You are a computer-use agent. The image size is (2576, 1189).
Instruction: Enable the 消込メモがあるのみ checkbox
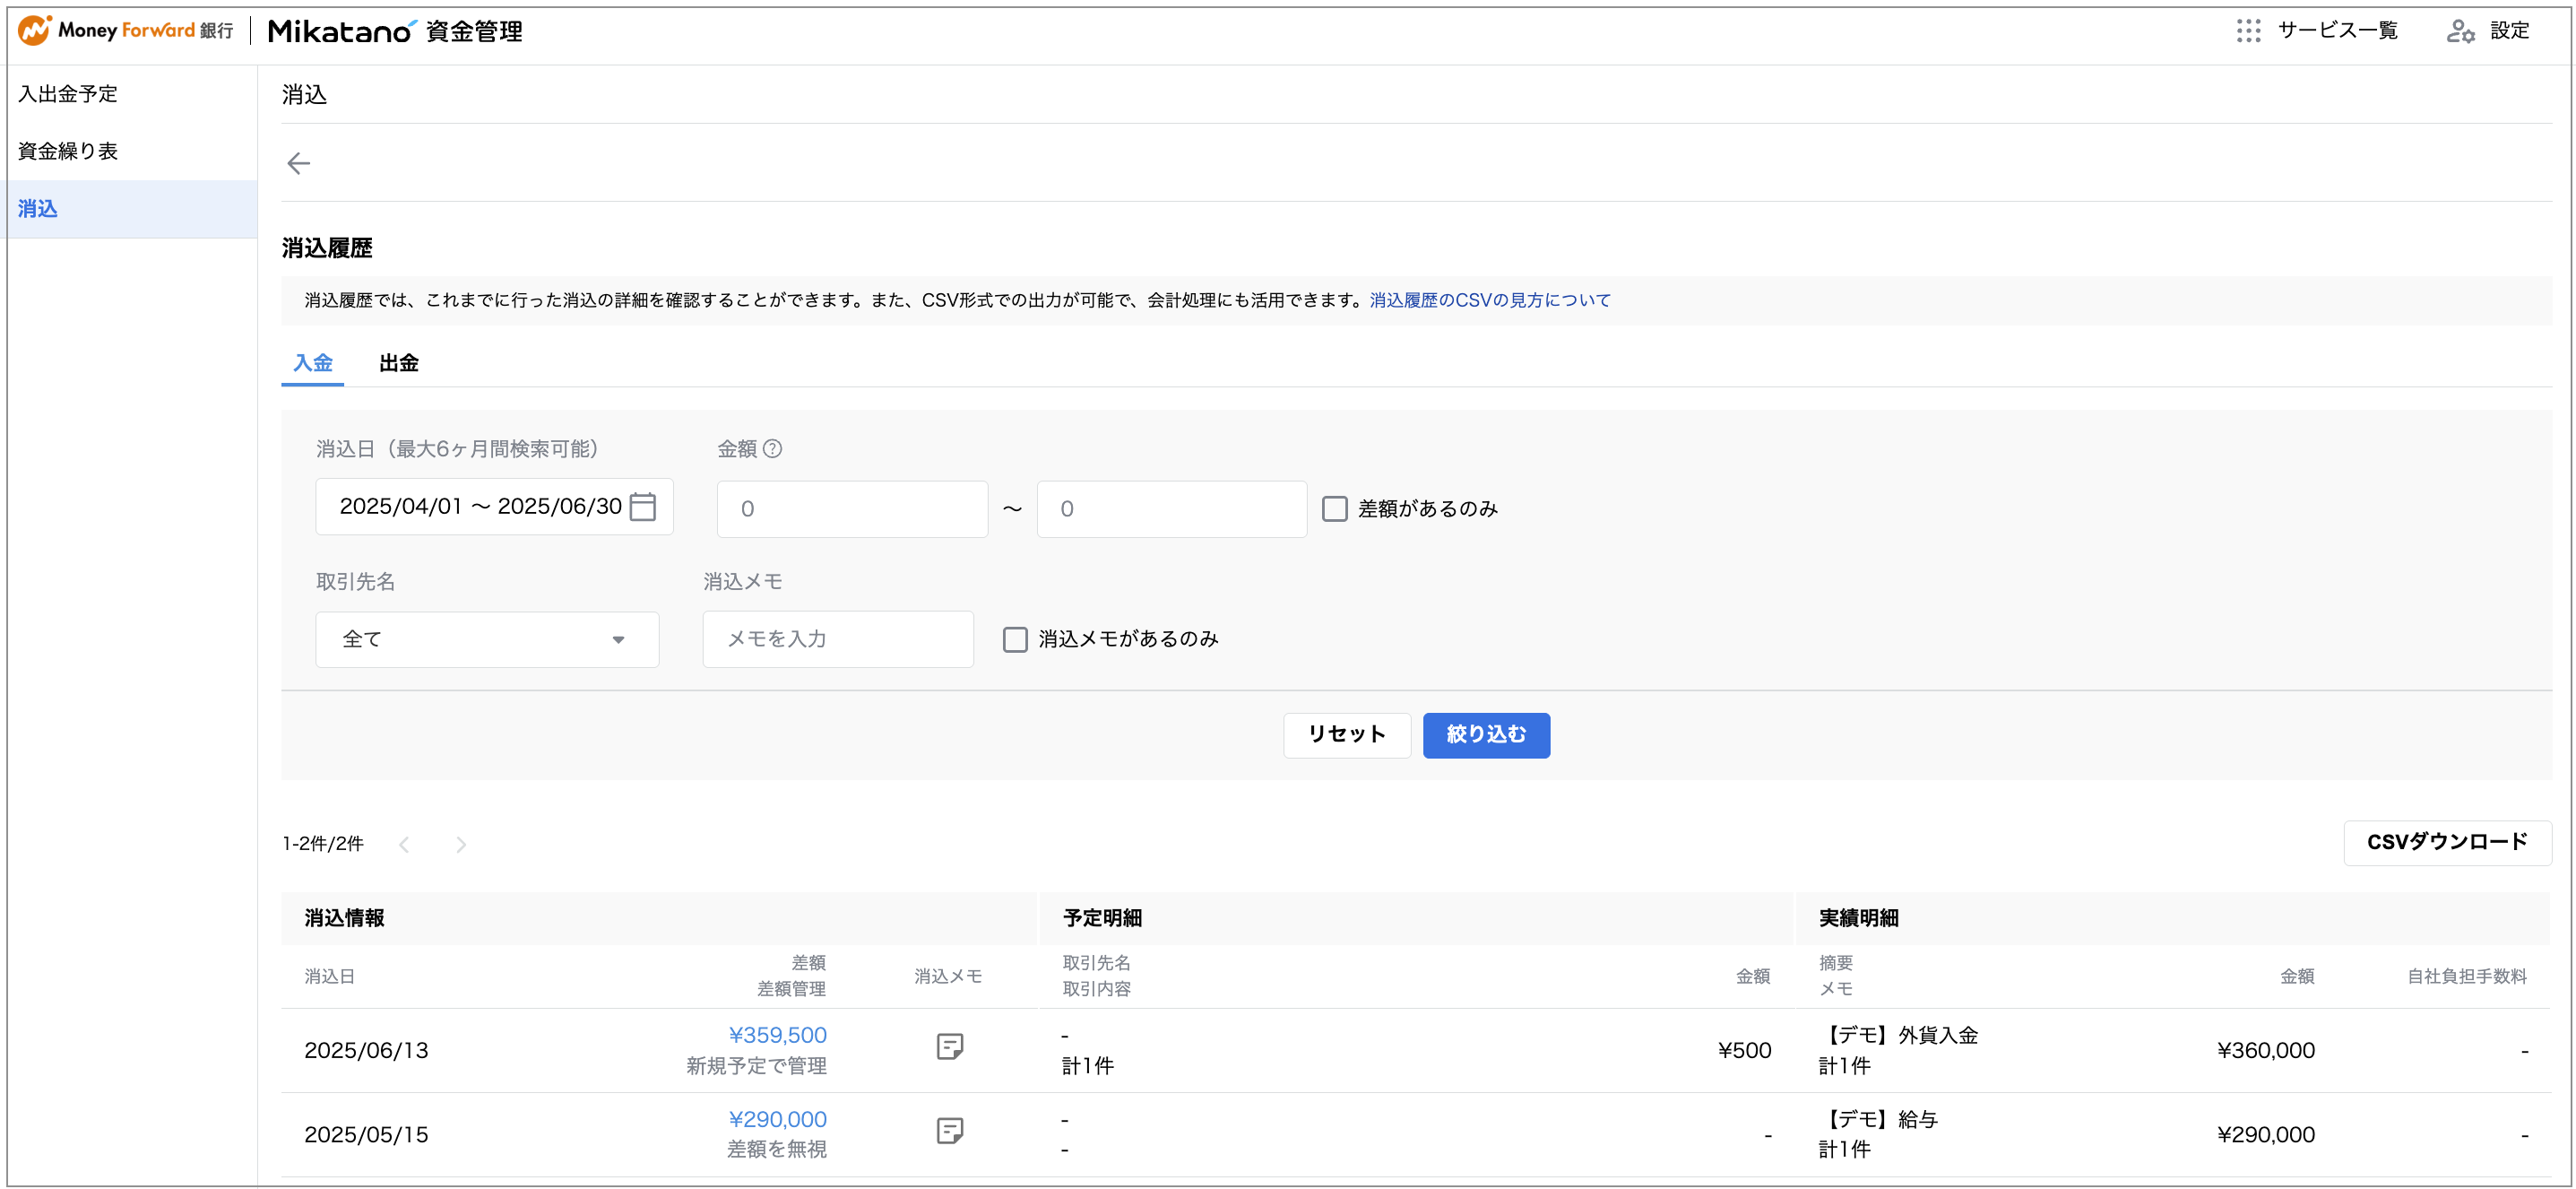pos(1015,639)
